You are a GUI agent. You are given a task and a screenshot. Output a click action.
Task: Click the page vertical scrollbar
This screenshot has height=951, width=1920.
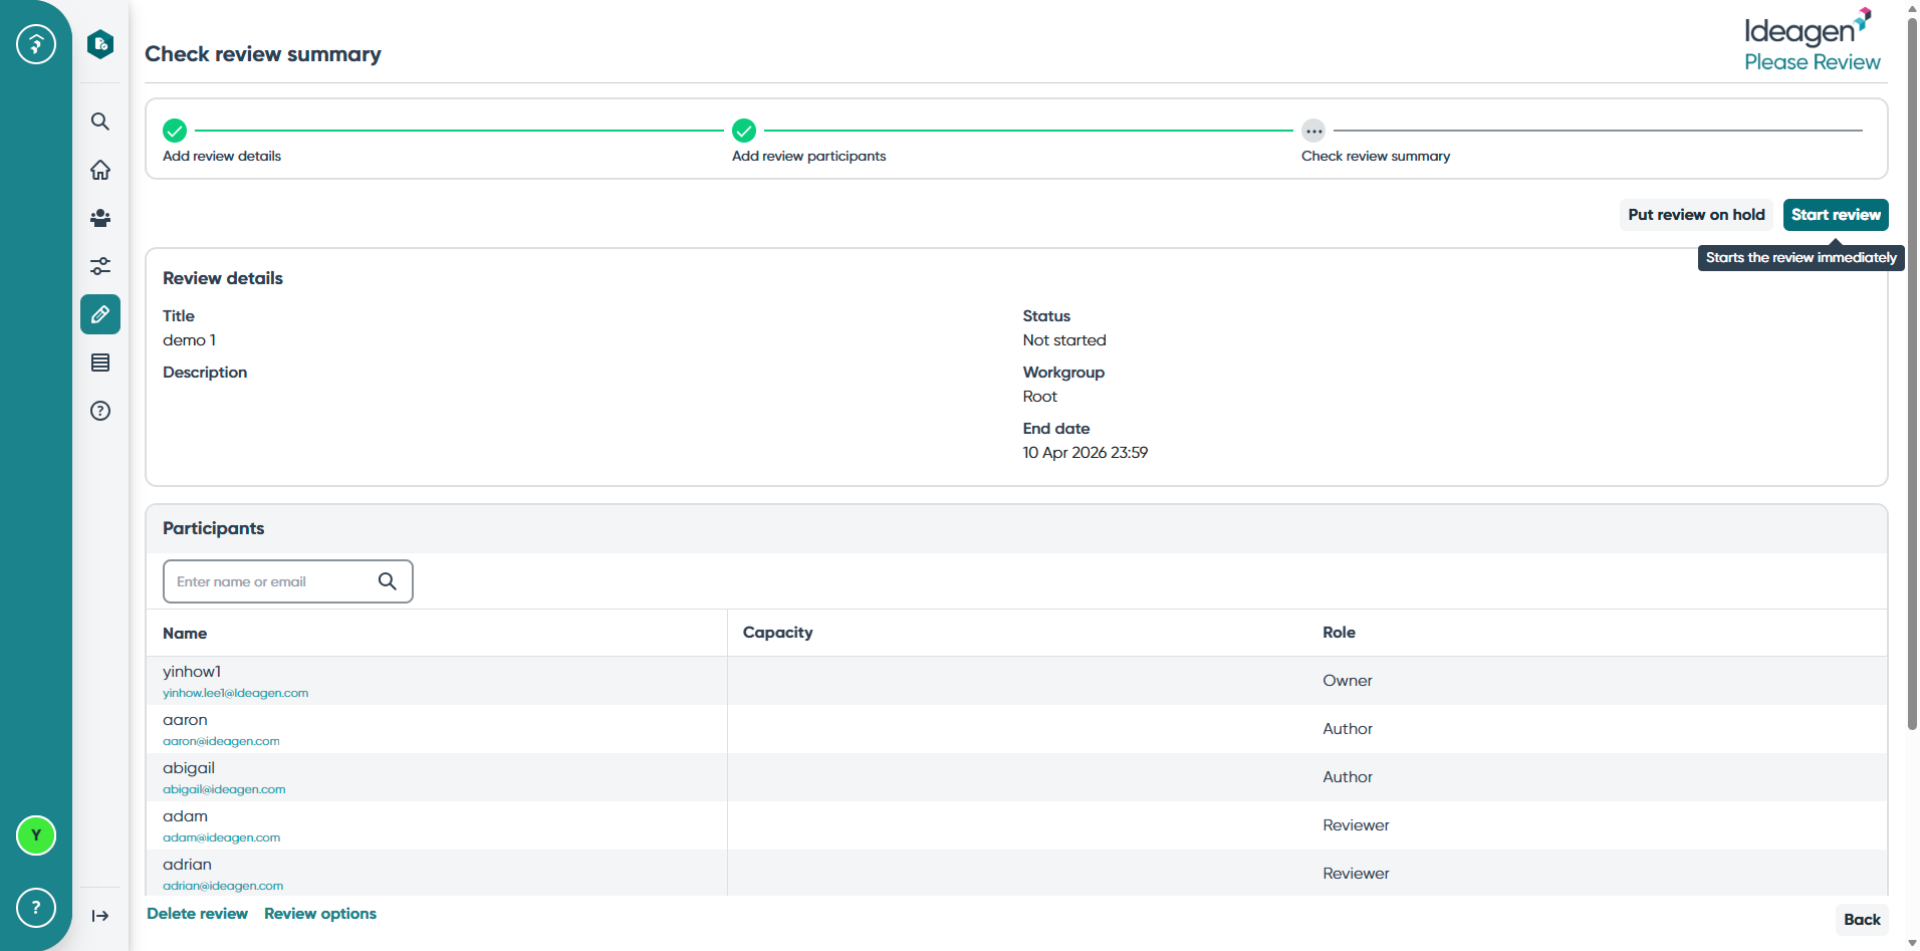1912,370
